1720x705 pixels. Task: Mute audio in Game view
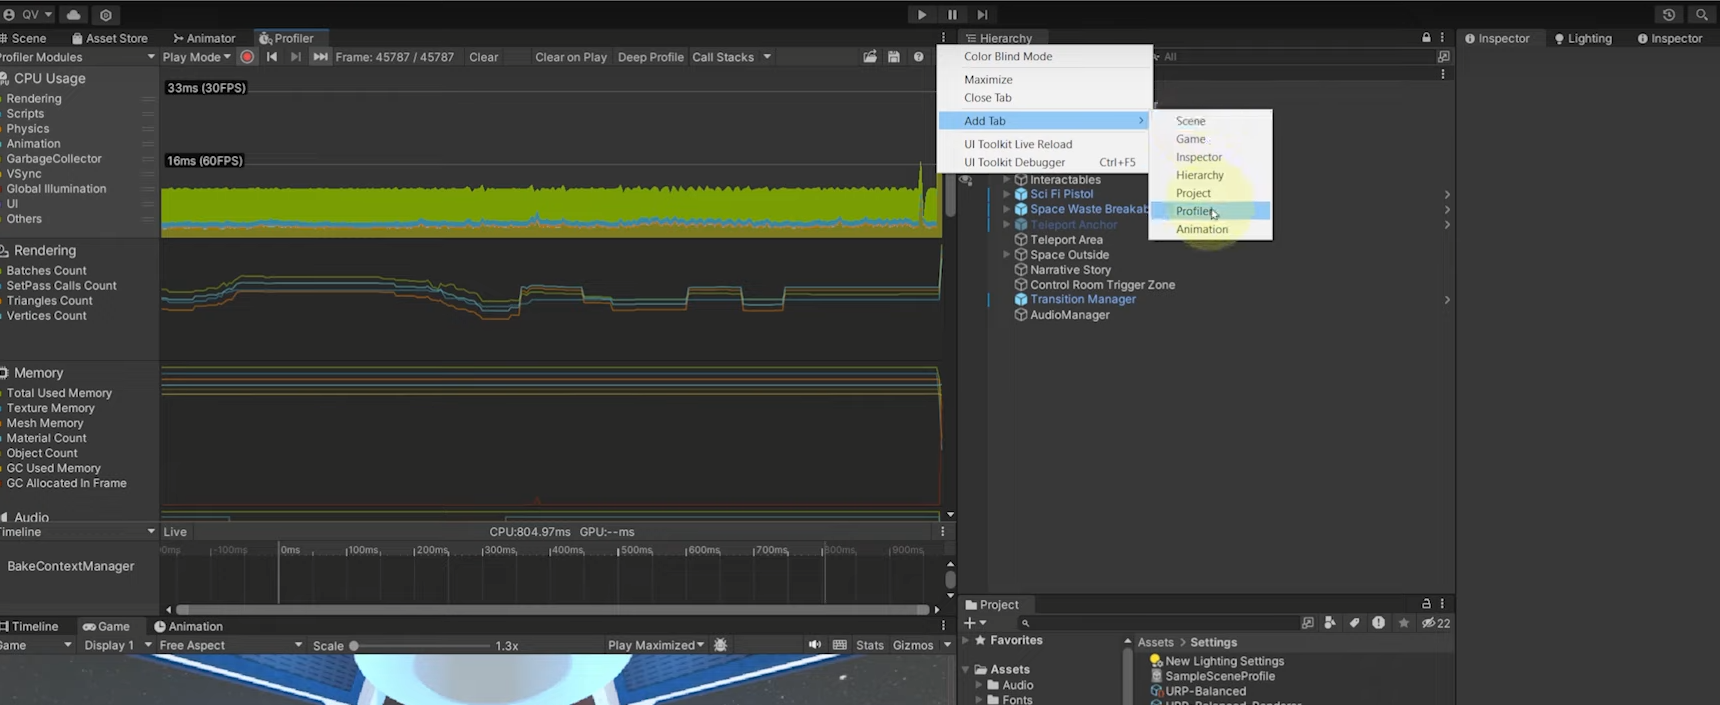pos(815,645)
